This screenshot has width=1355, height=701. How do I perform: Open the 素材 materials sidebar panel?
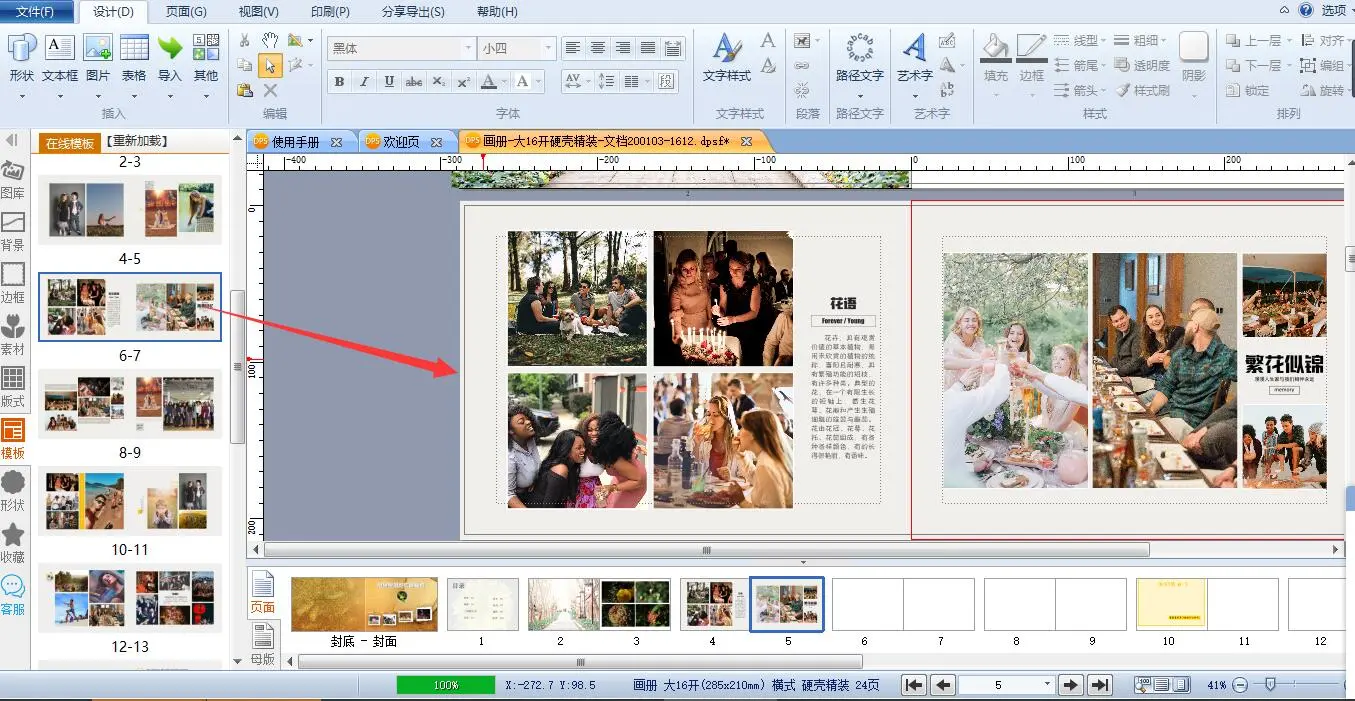click(x=13, y=335)
